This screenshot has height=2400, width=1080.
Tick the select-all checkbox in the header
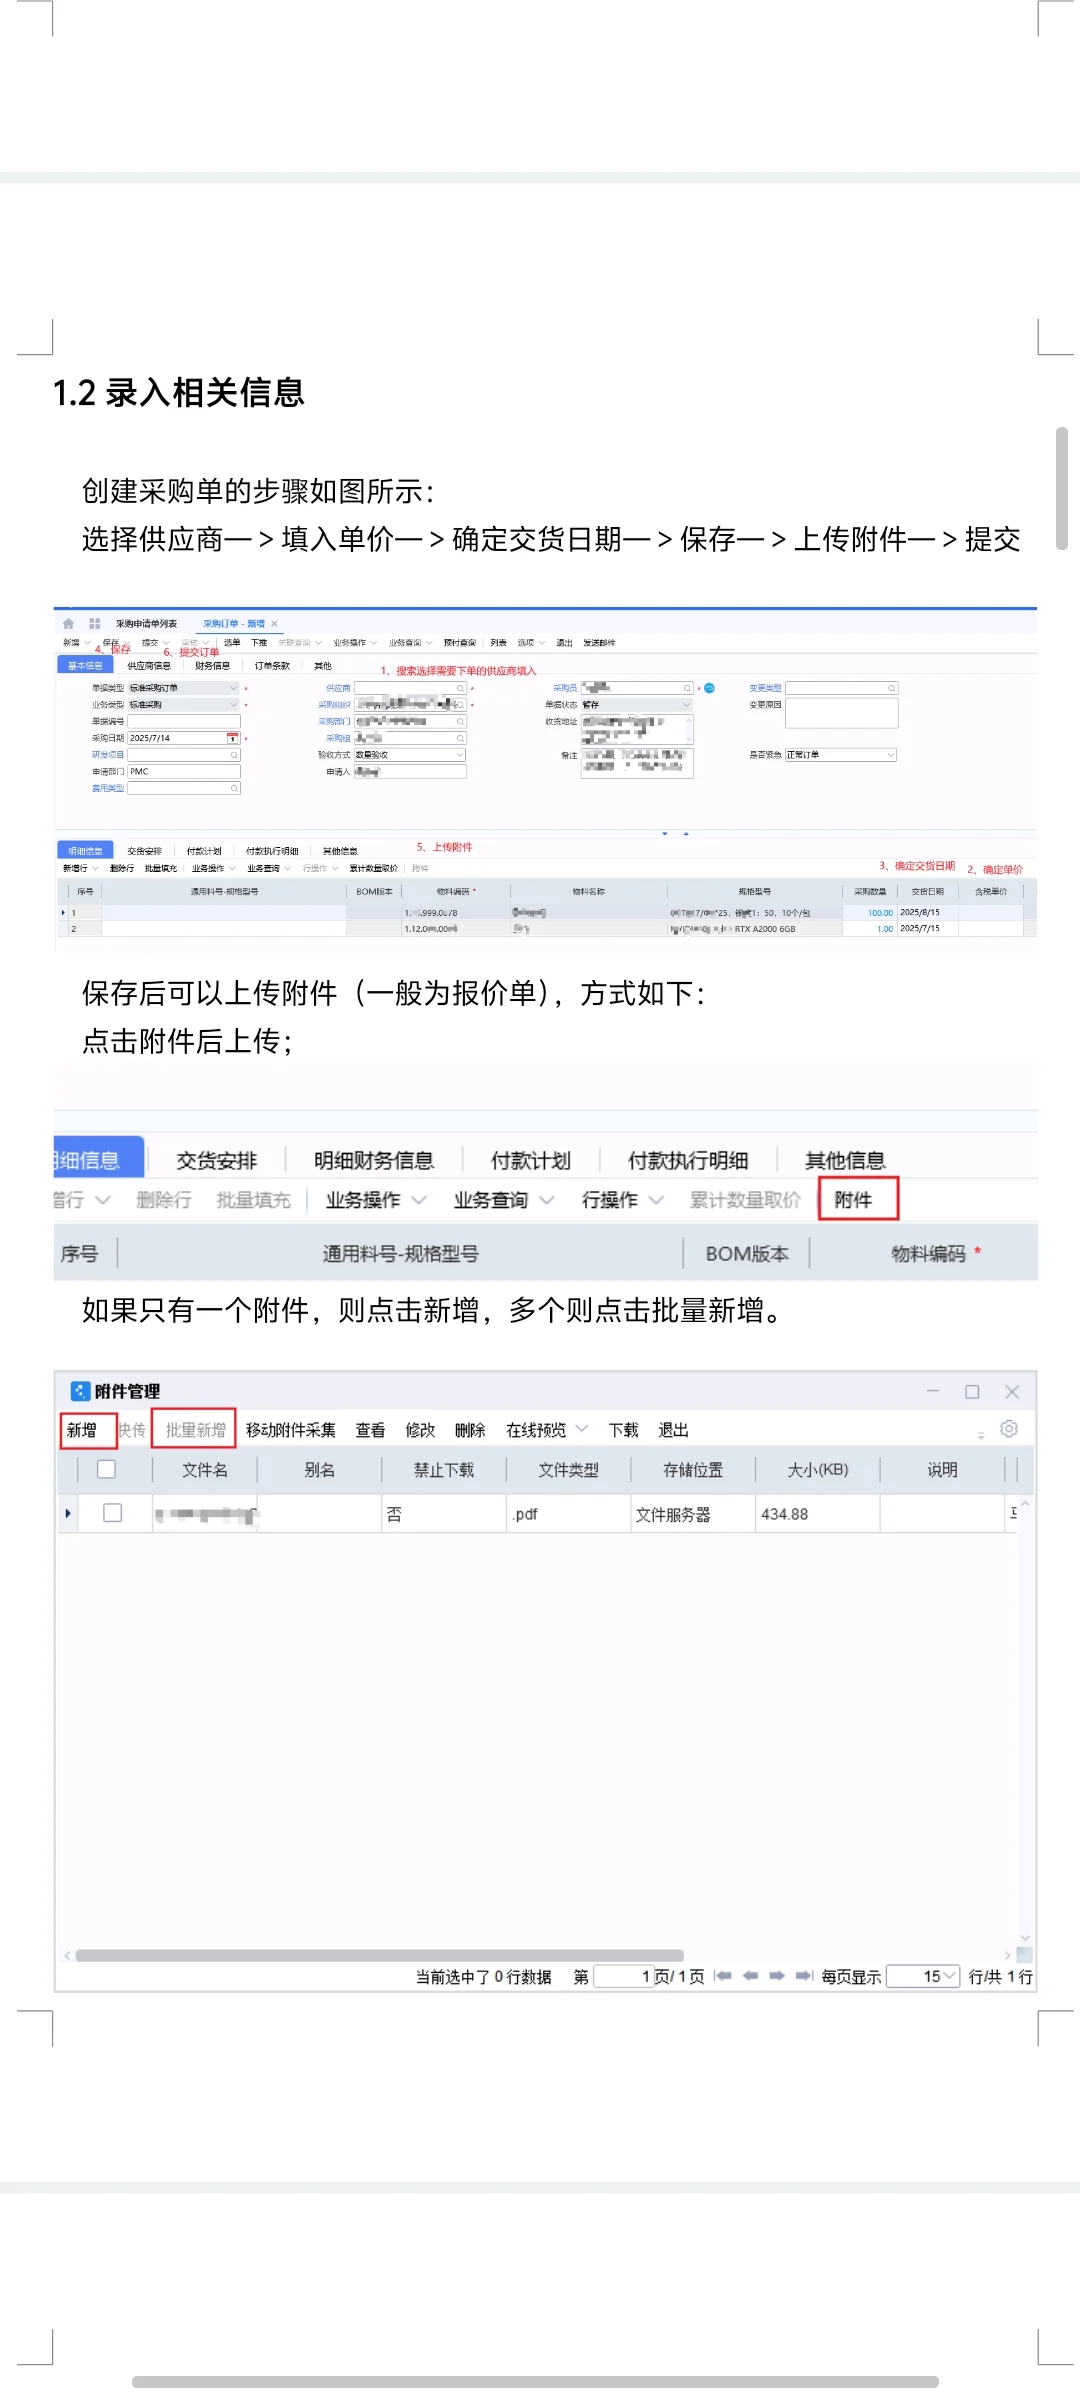[x=106, y=1469]
